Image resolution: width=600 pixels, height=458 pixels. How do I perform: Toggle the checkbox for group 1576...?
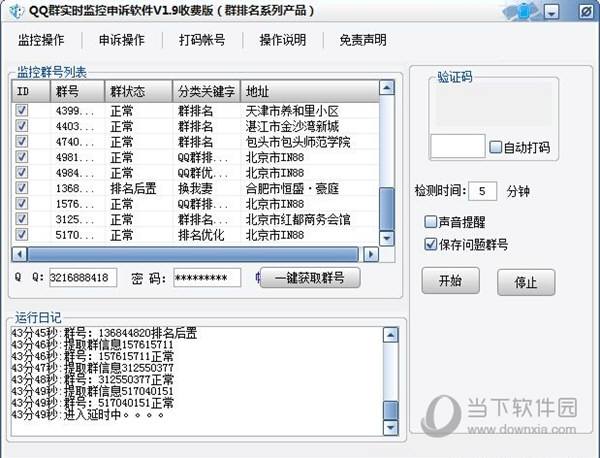(x=21, y=204)
